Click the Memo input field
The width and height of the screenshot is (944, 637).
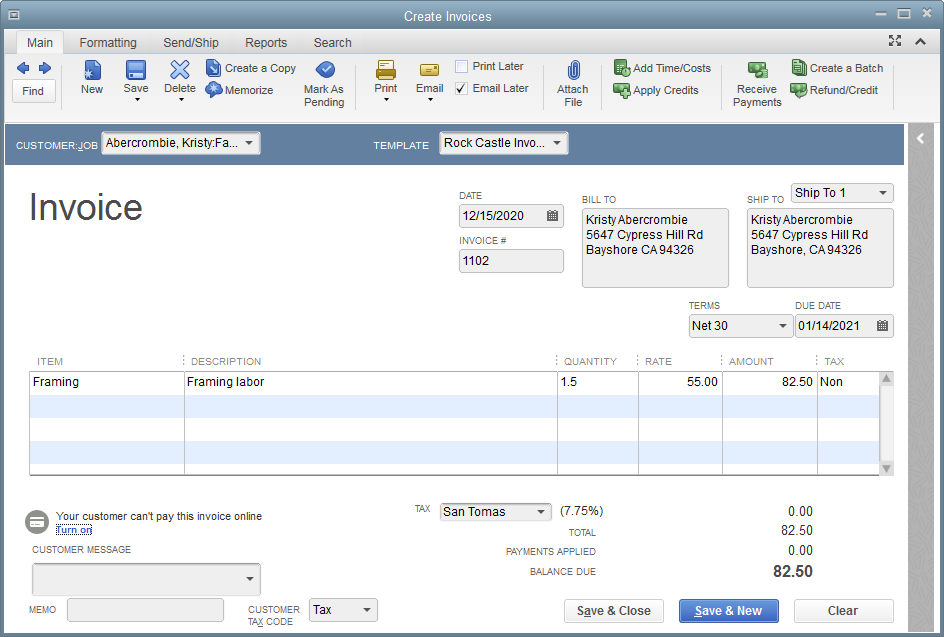145,610
